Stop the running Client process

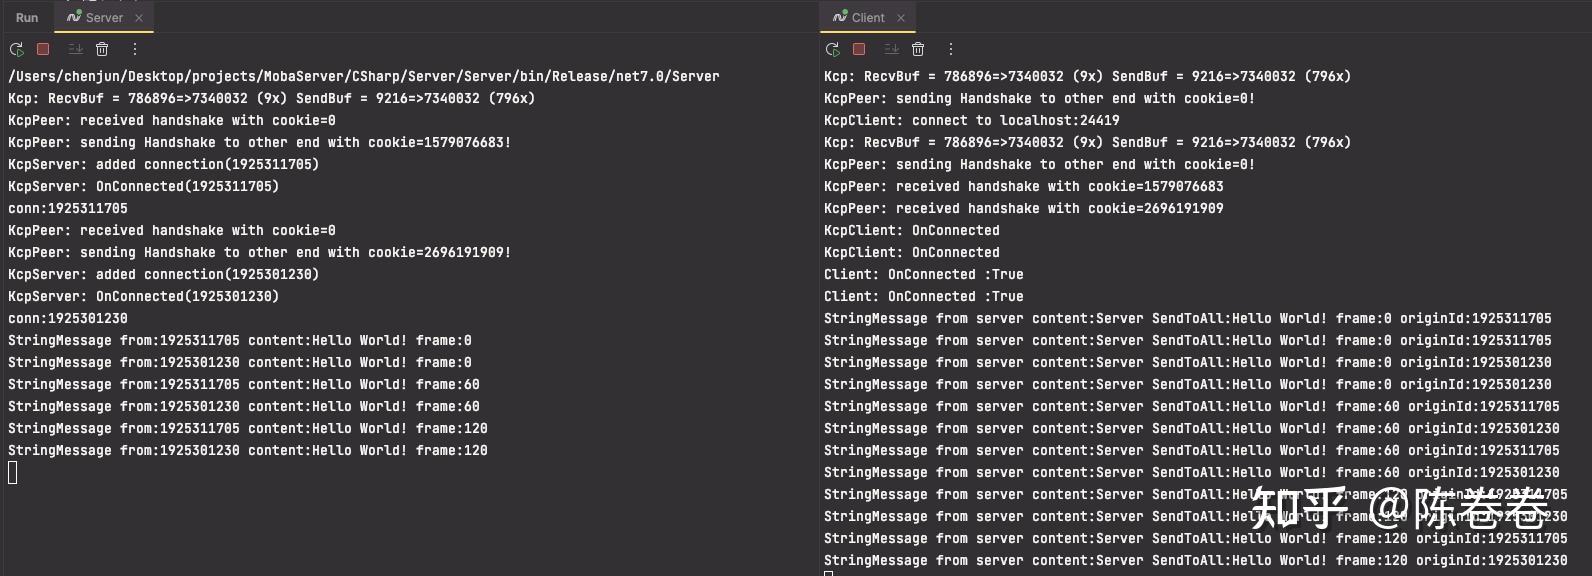[x=859, y=49]
